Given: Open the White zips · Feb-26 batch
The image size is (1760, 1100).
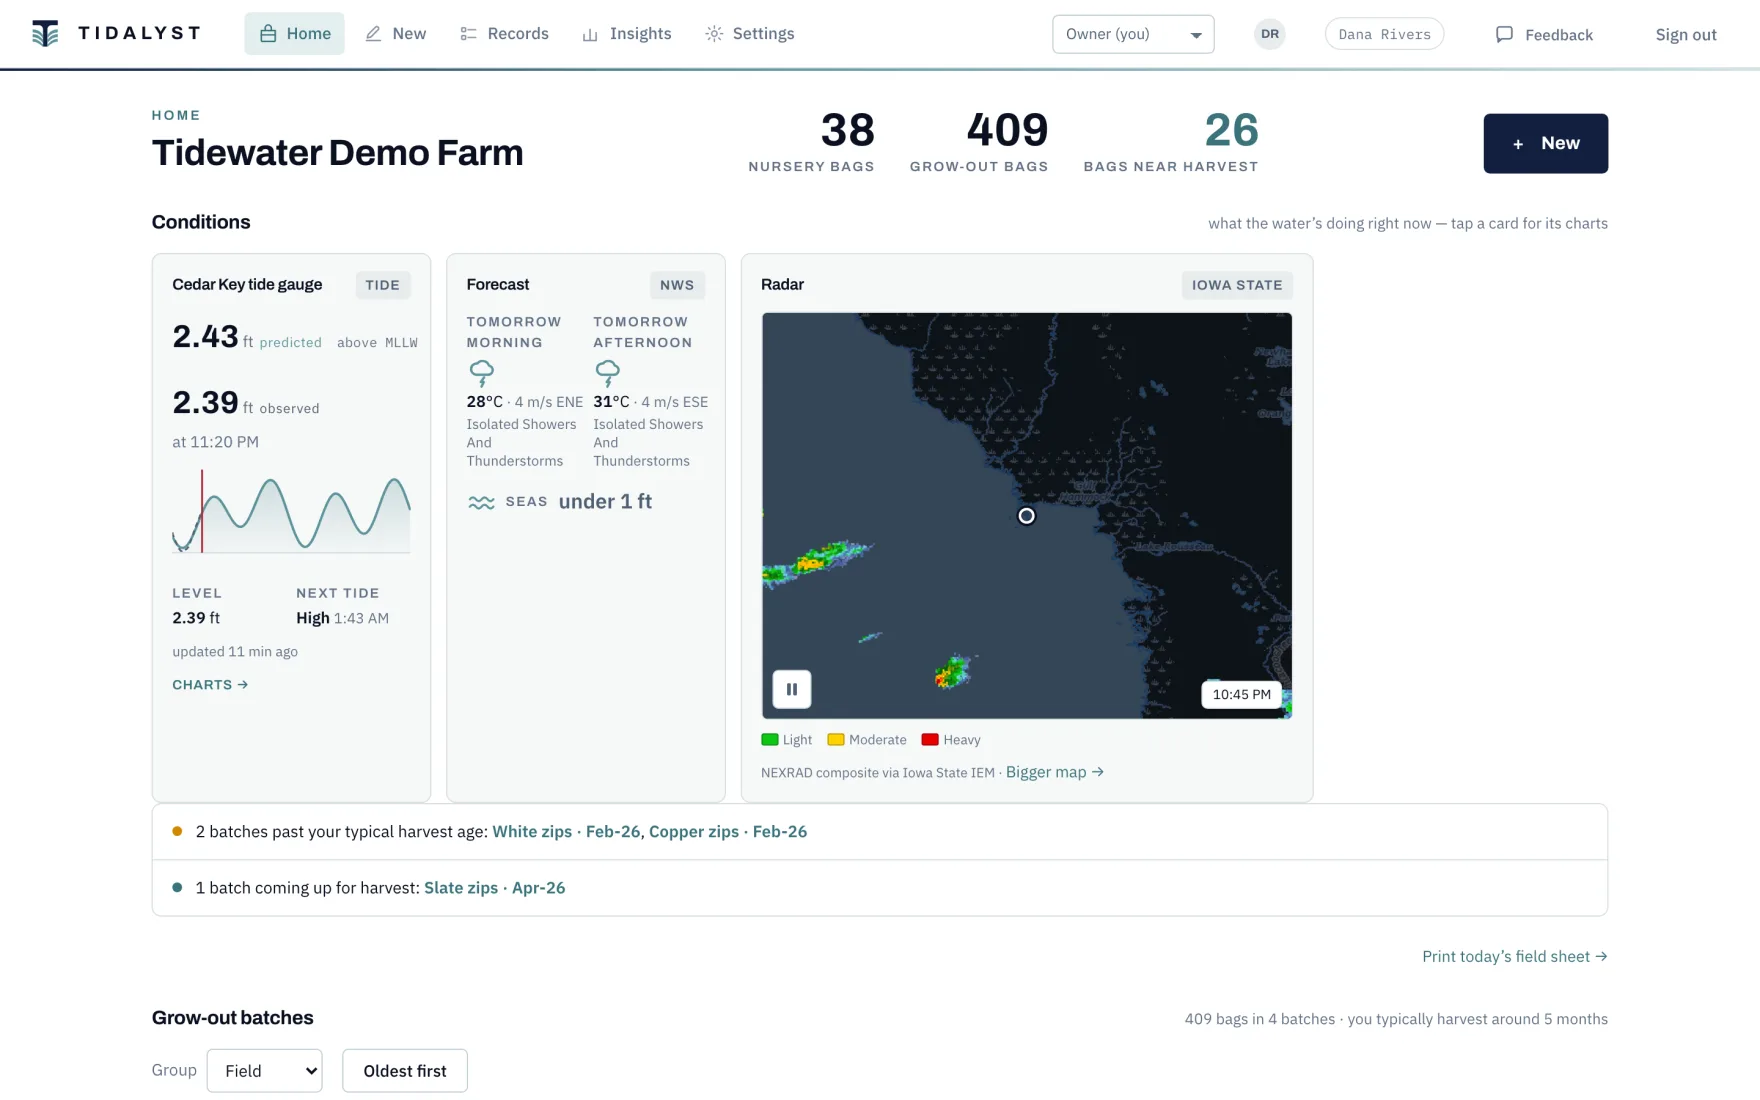Looking at the screenshot, I should click(x=566, y=831).
